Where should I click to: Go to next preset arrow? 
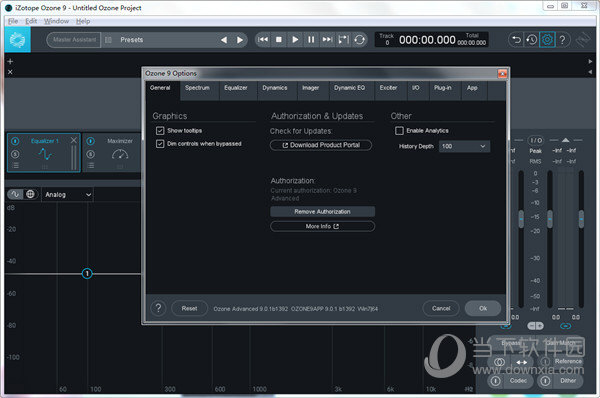coord(240,40)
